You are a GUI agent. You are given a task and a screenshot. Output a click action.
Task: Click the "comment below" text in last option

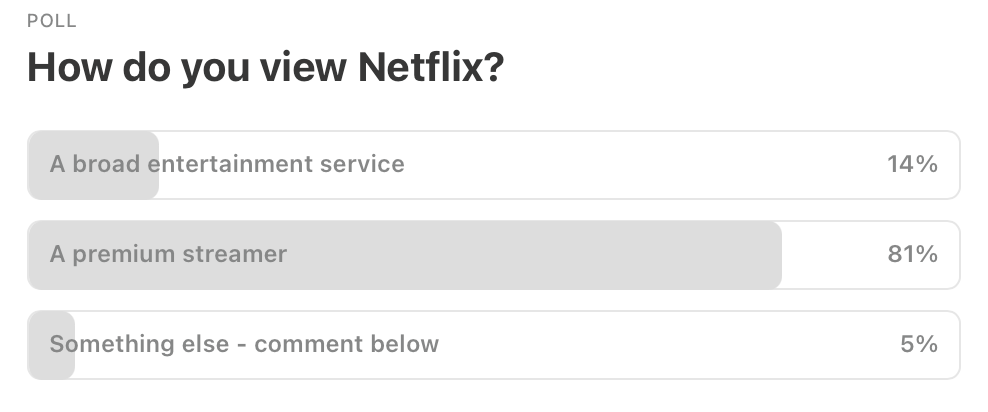click(x=347, y=345)
